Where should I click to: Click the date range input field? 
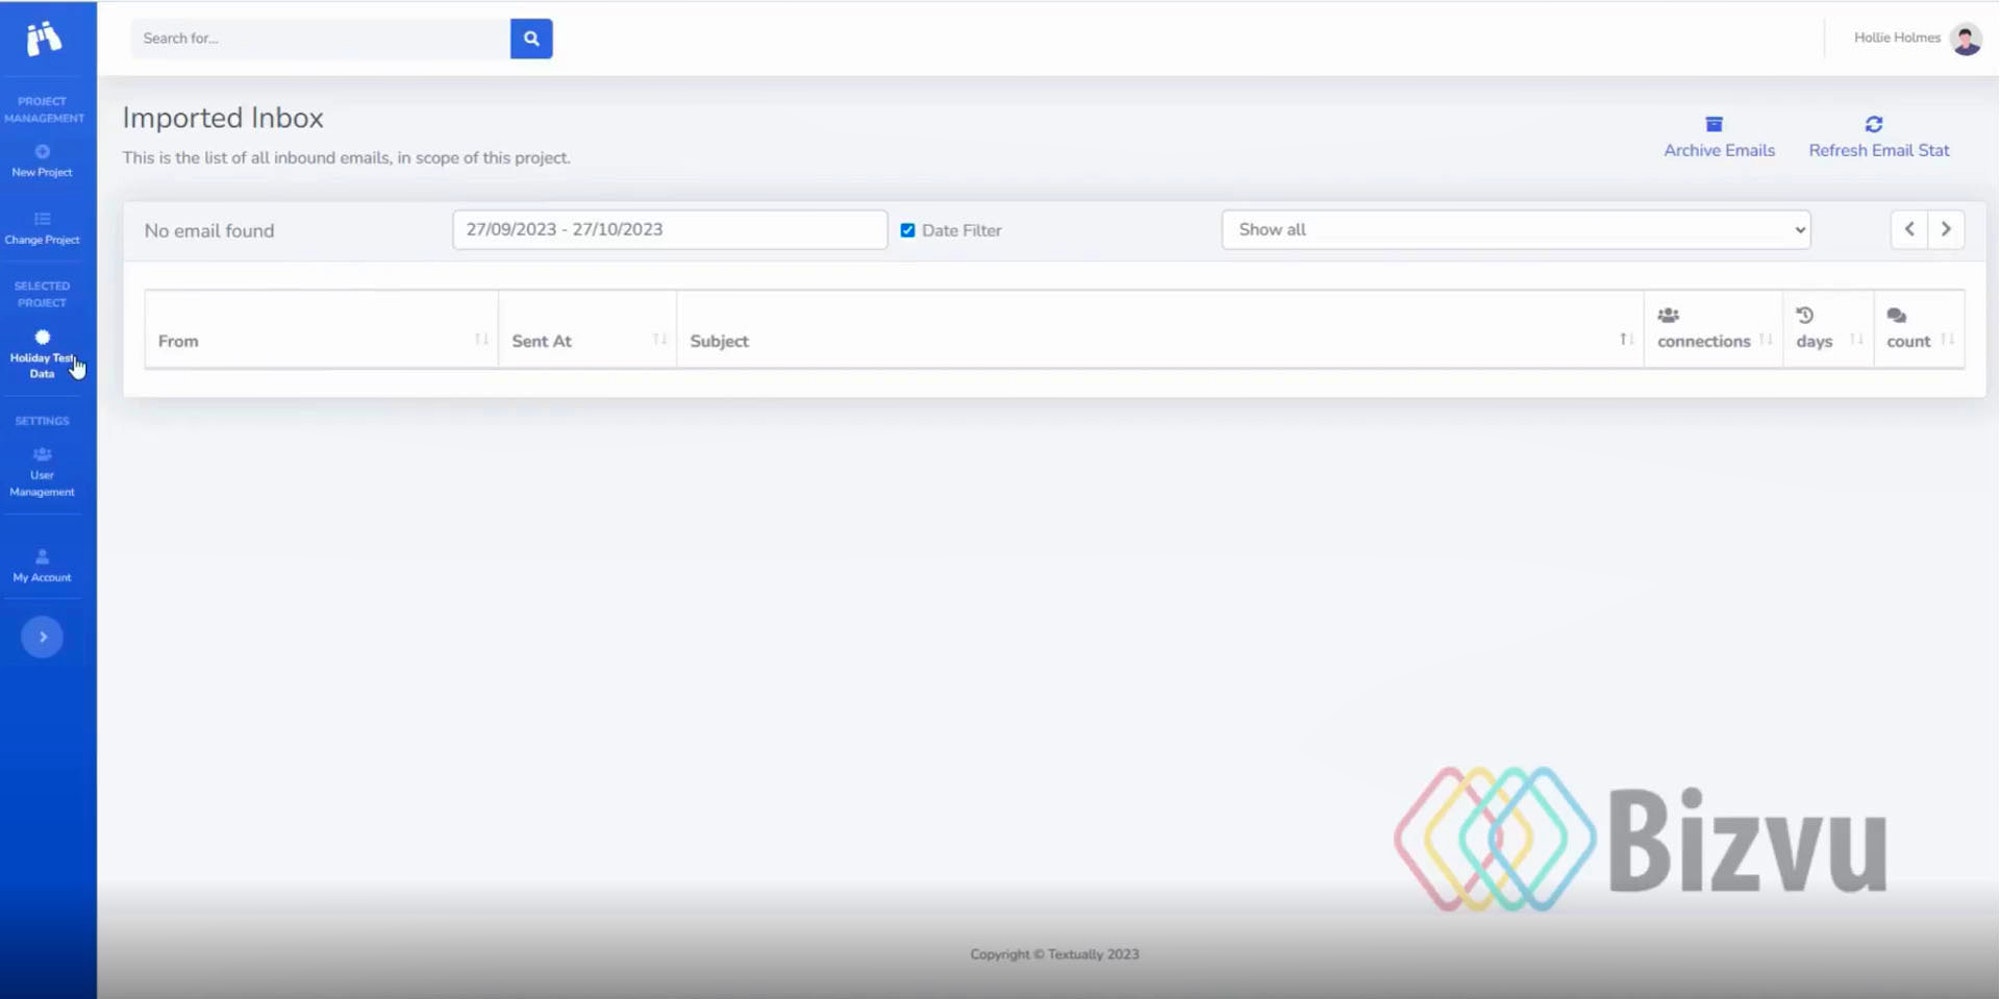tap(669, 230)
